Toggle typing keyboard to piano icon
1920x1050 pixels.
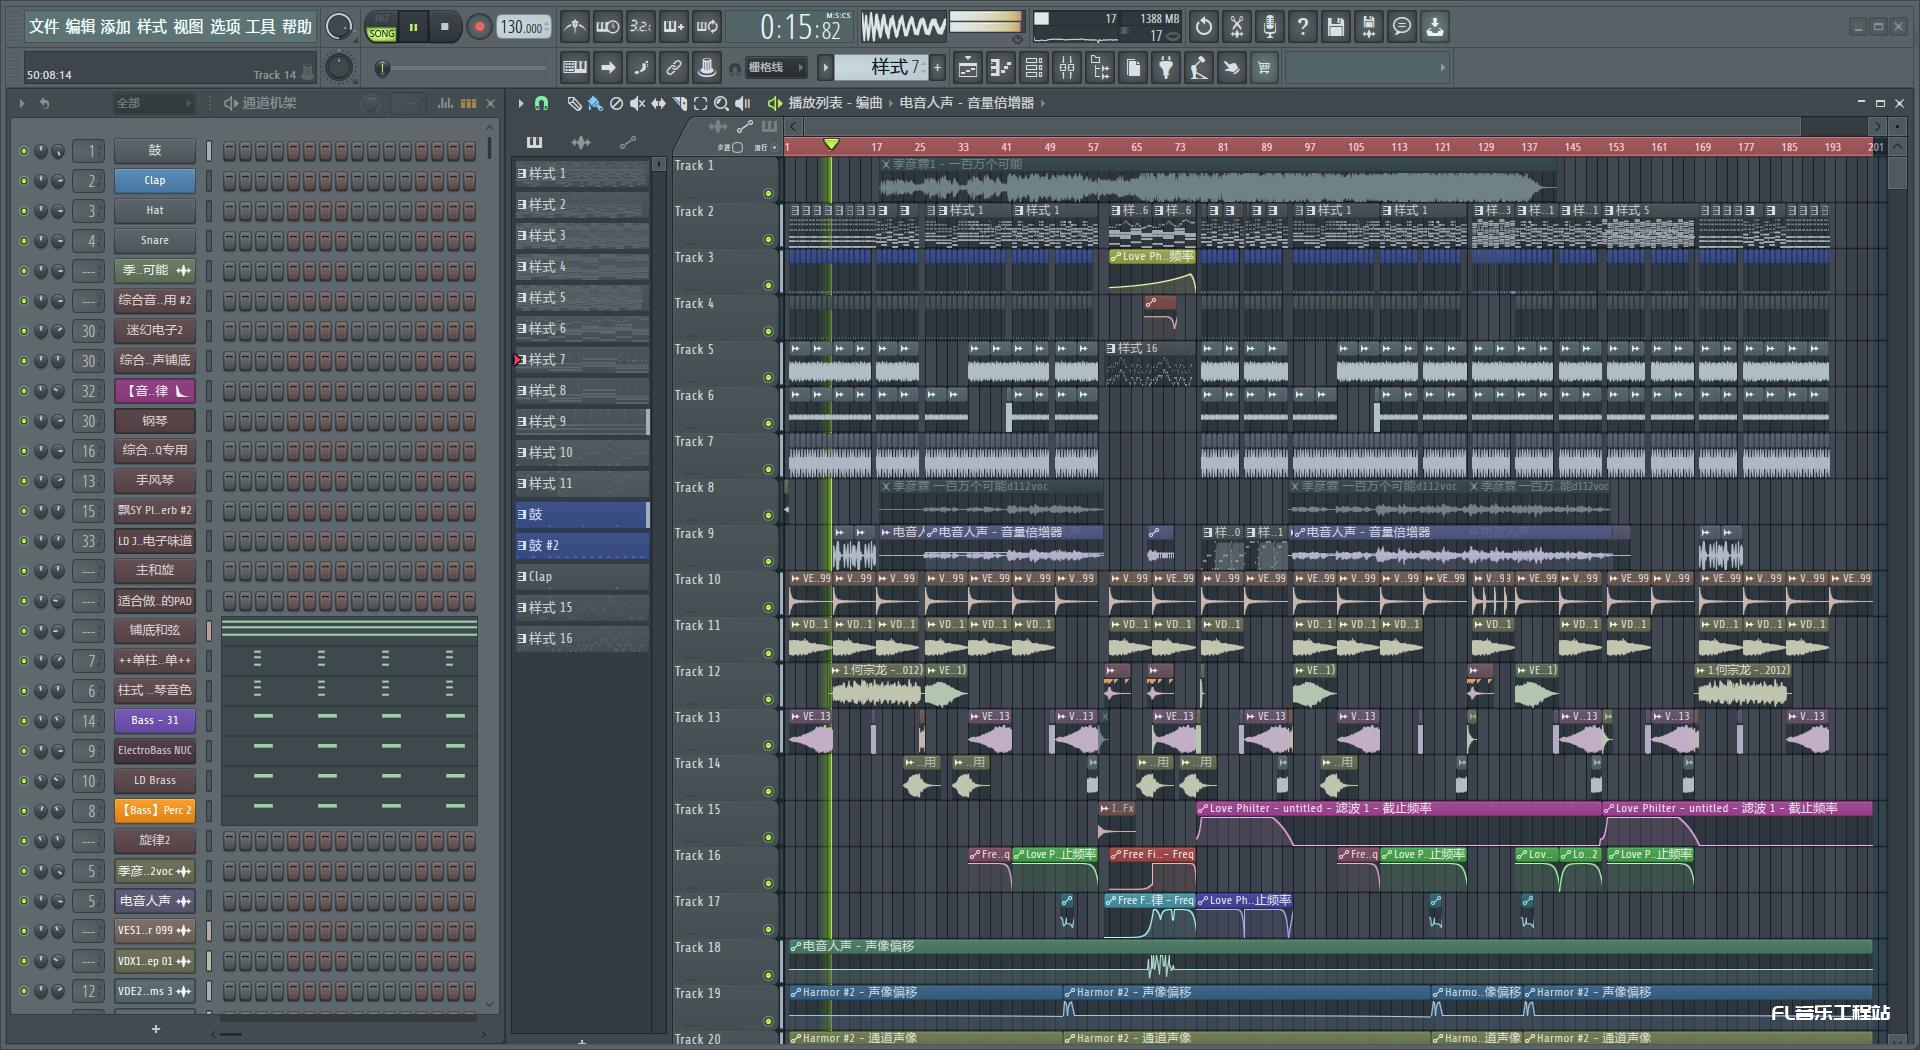(x=575, y=68)
